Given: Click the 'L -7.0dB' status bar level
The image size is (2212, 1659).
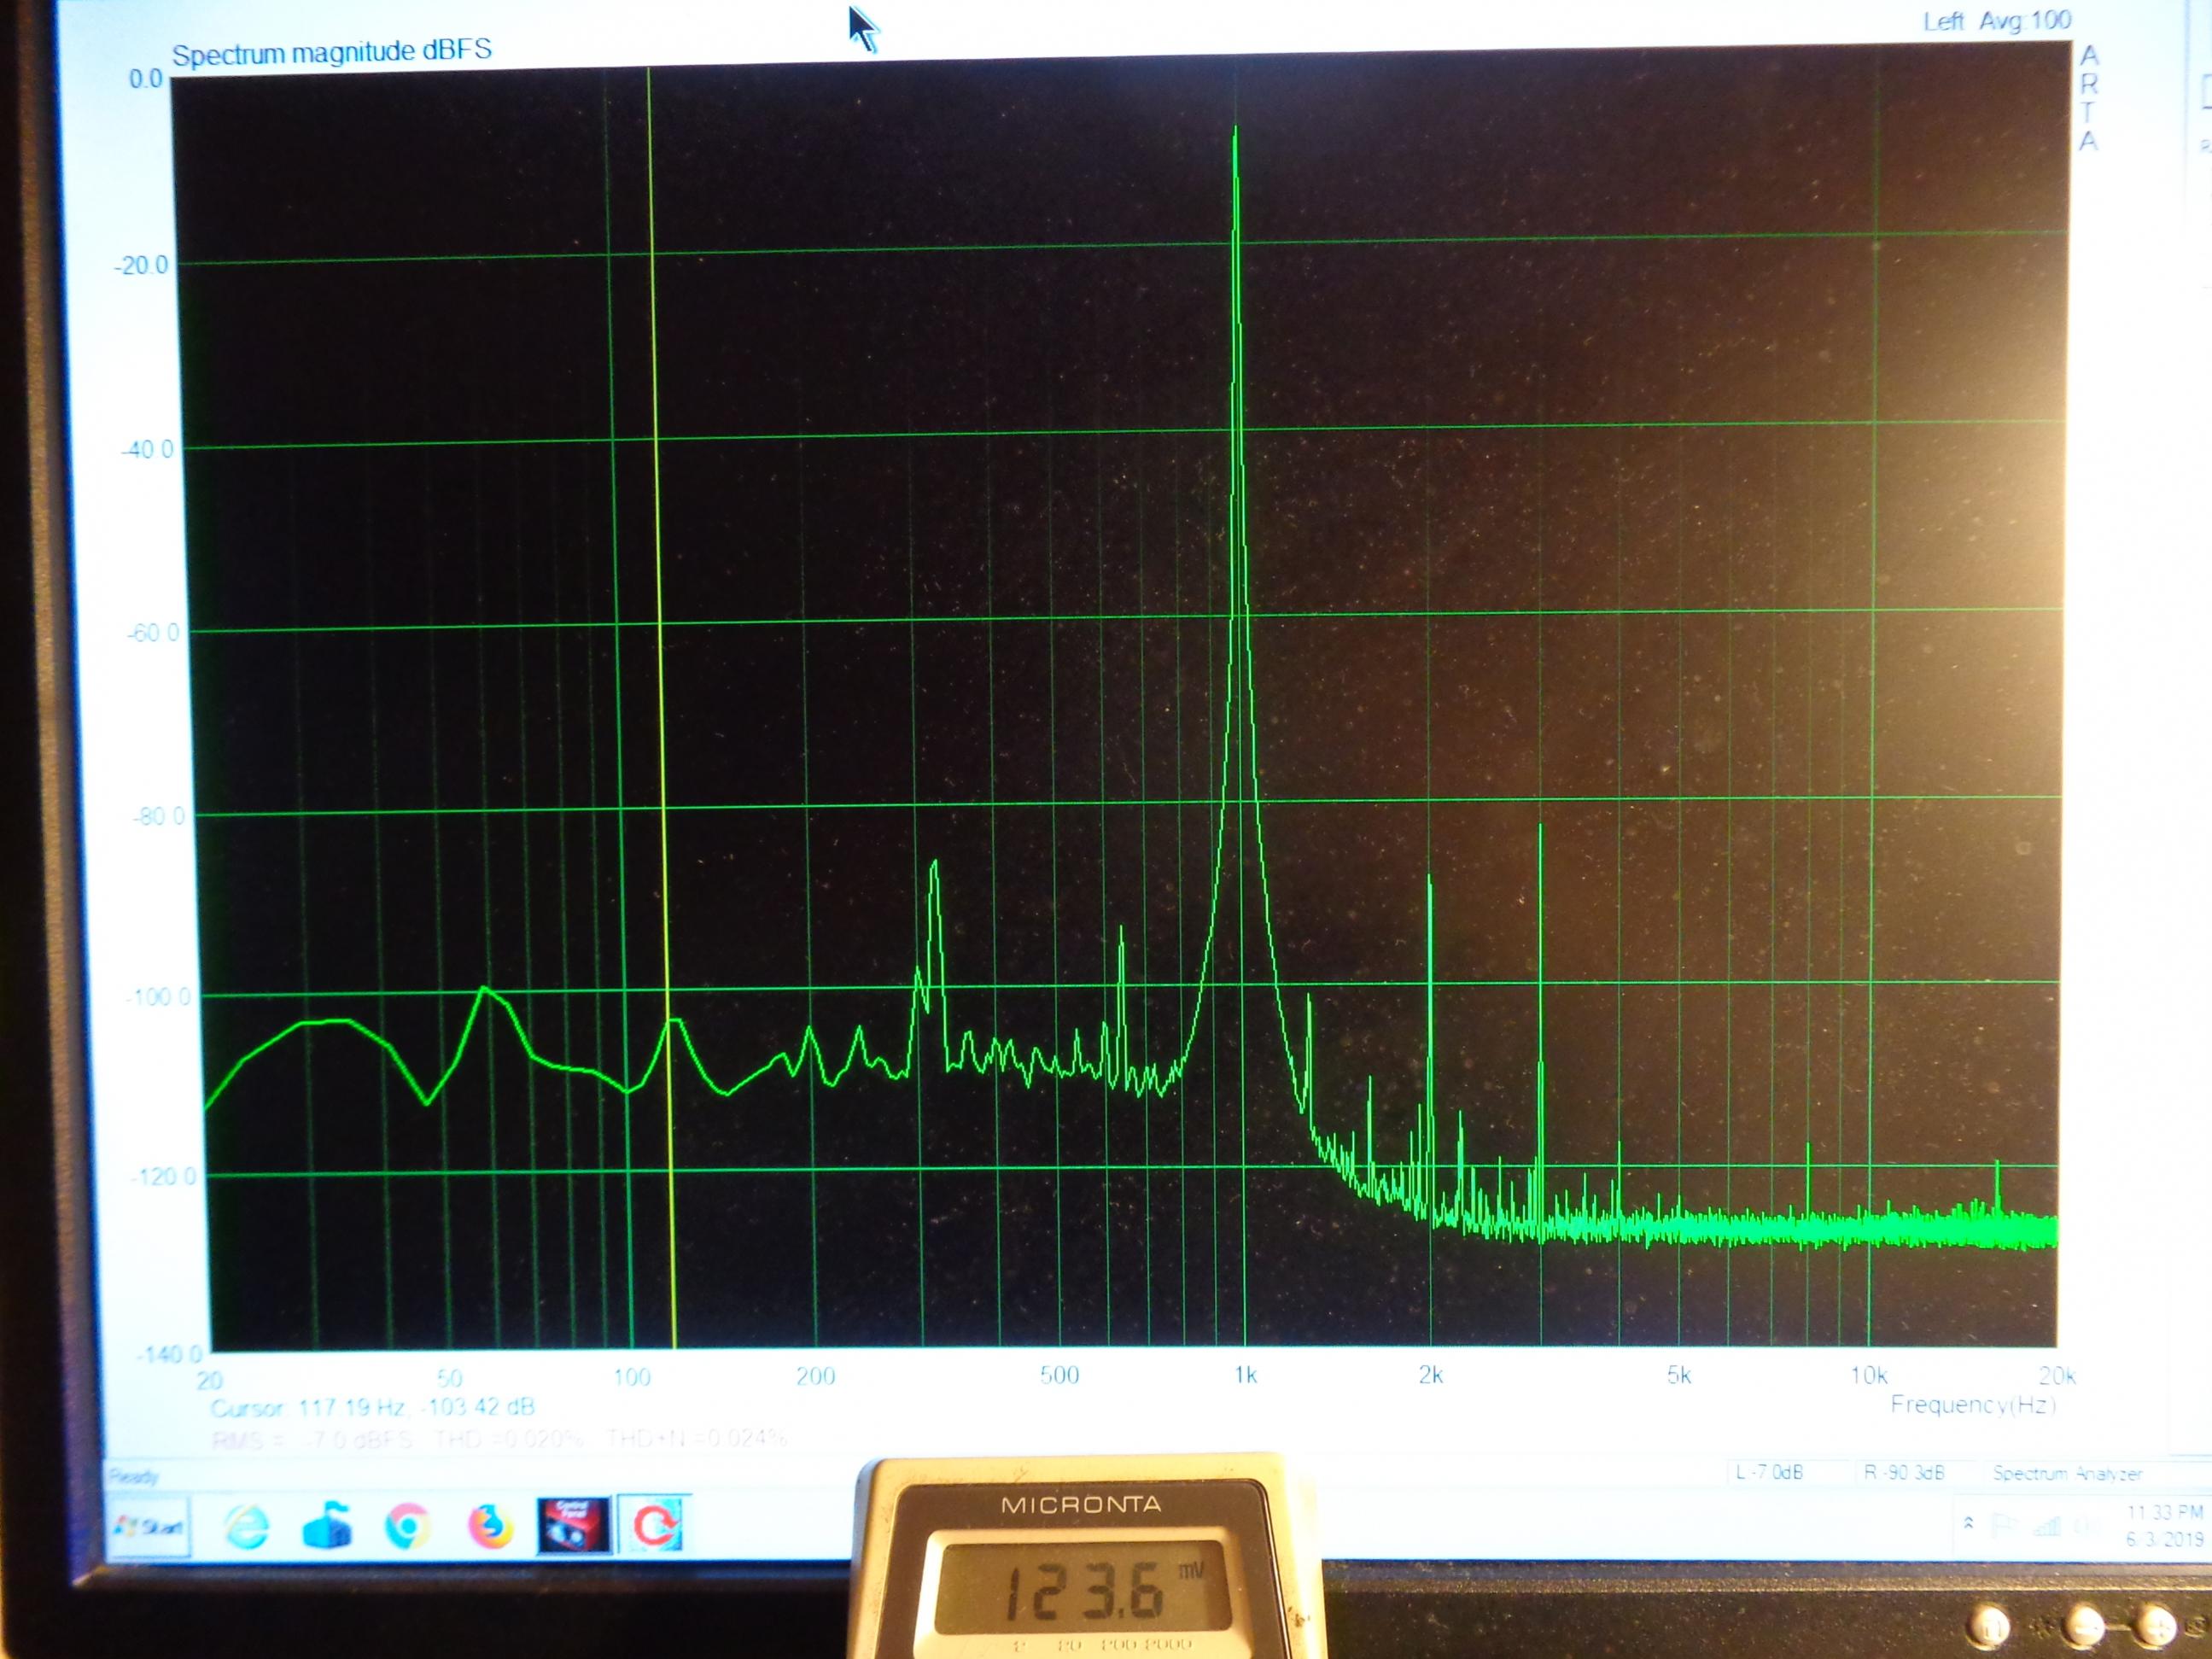Looking at the screenshot, I should click(x=1769, y=1473).
